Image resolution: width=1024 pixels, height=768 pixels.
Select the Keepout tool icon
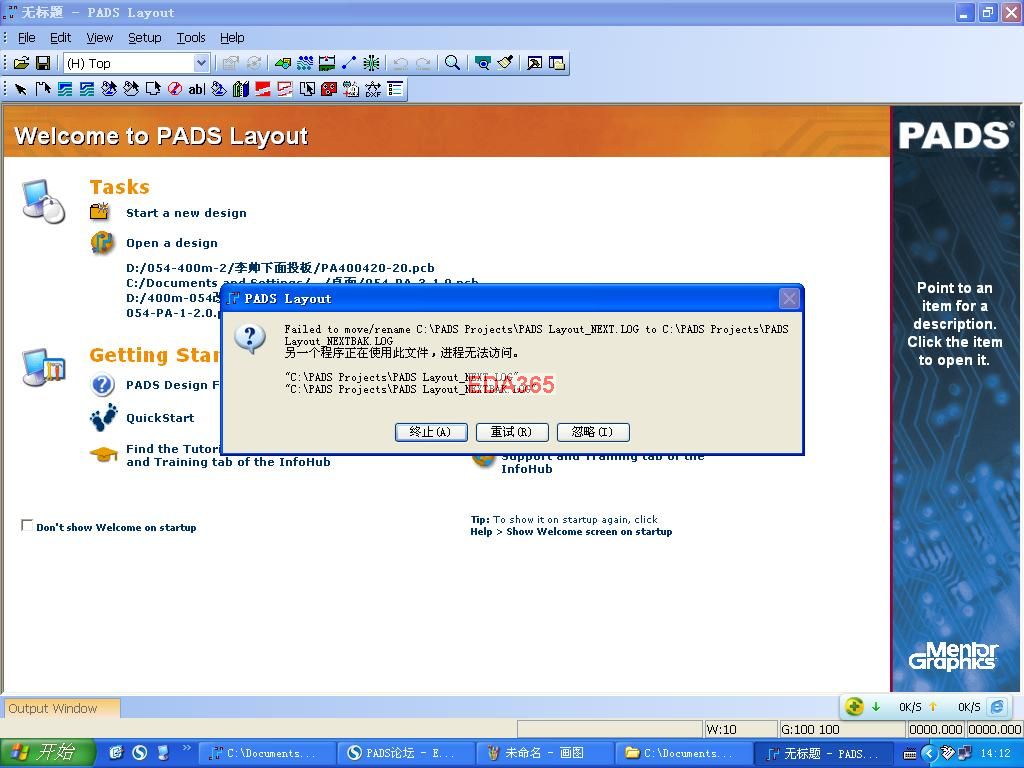[x=175, y=89]
